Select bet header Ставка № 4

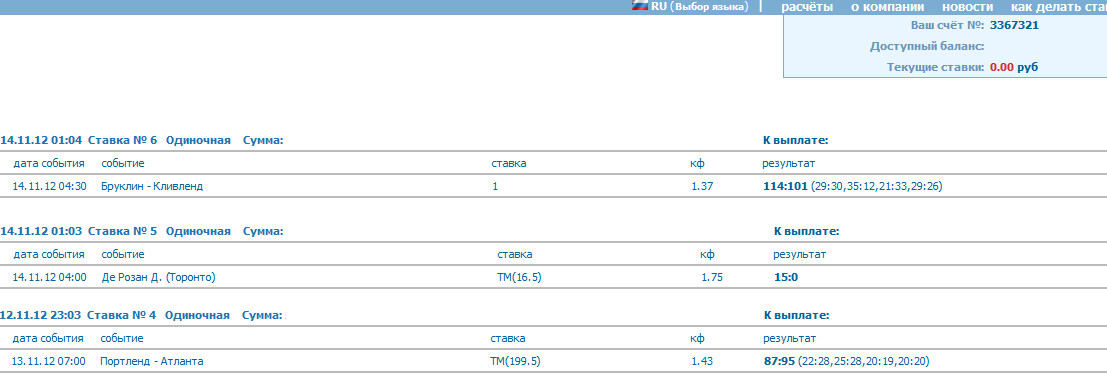(x=122, y=315)
